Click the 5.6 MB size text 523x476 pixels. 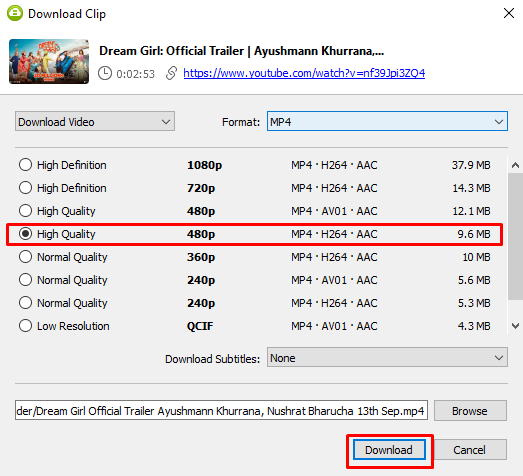tap(474, 280)
